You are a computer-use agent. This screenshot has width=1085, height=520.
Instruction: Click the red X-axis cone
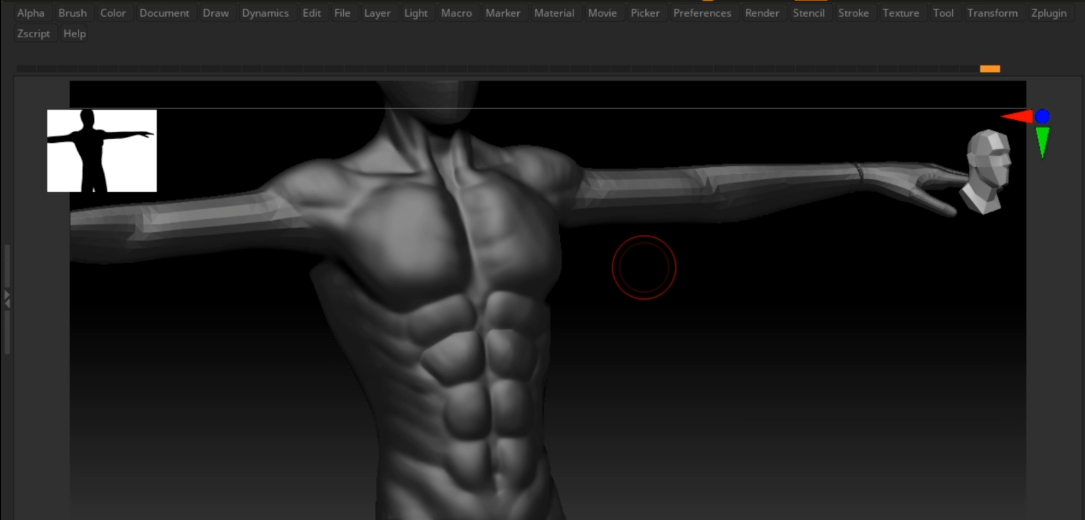(1017, 117)
